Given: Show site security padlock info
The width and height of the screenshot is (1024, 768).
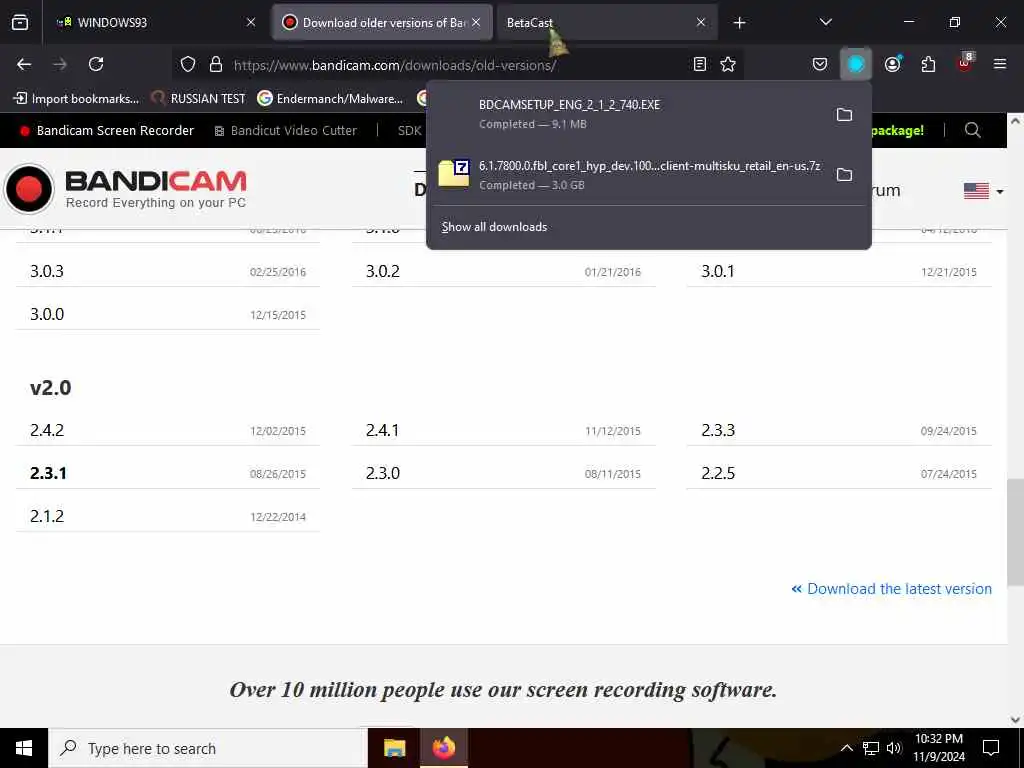Looking at the screenshot, I should (x=216, y=64).
